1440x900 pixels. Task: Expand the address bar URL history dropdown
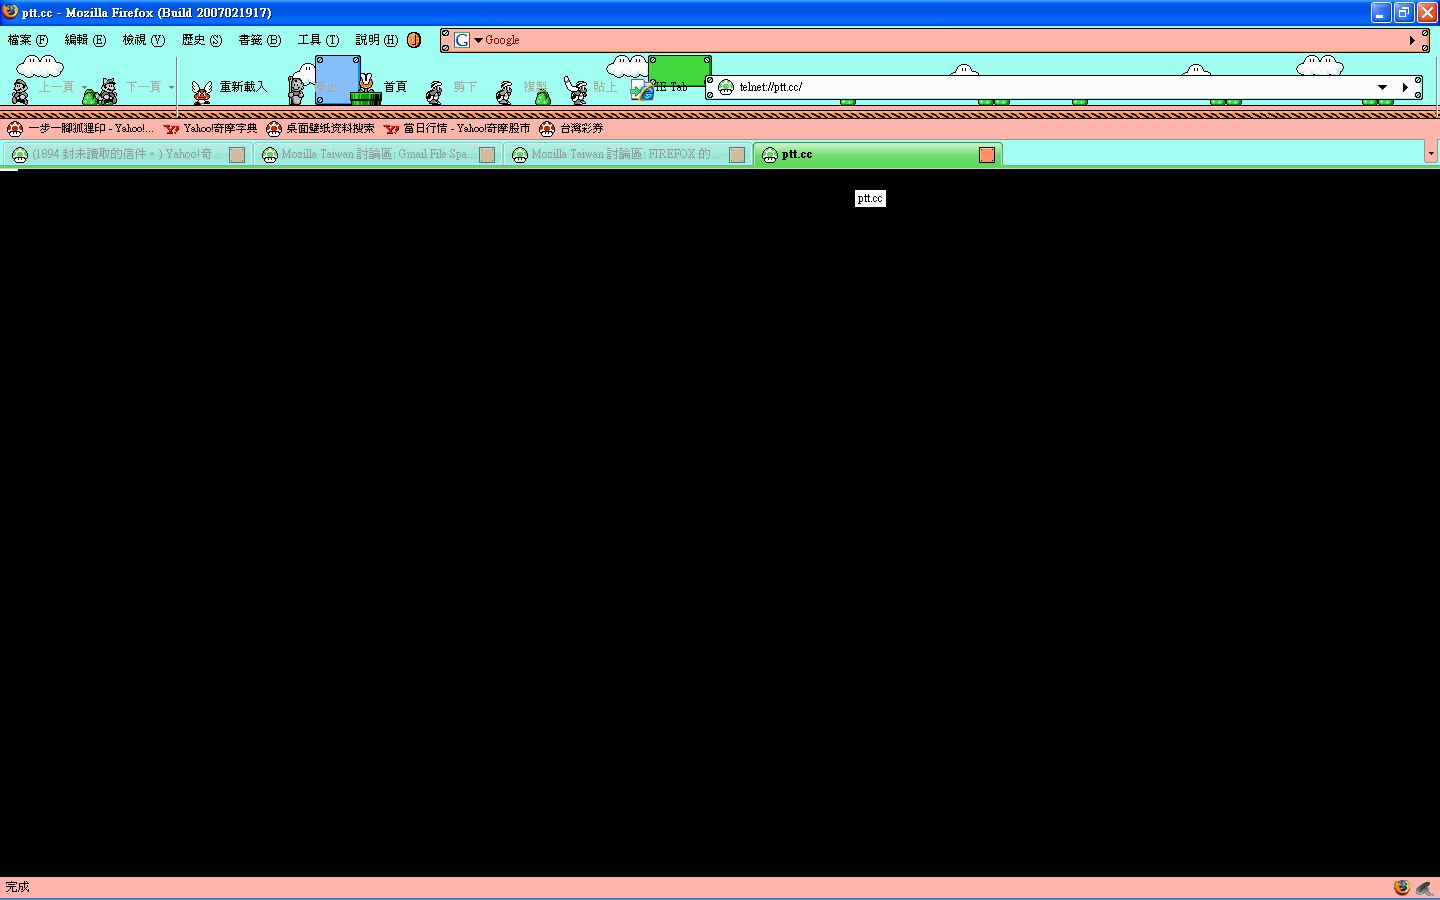tap(1383, 87)
